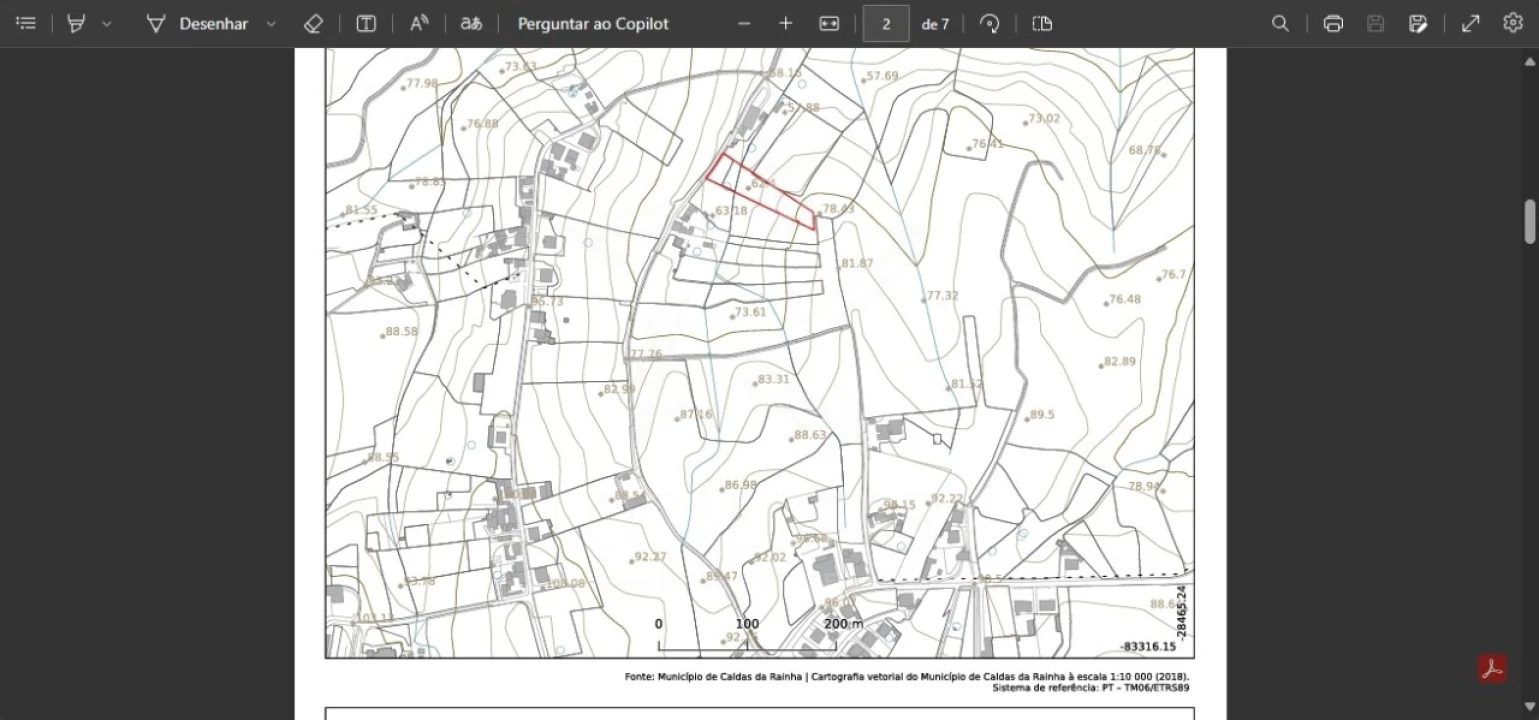Rotate the PDF page
Image resolution: width=1539 pixels, height=720 pixels.
tap(990, 23)
